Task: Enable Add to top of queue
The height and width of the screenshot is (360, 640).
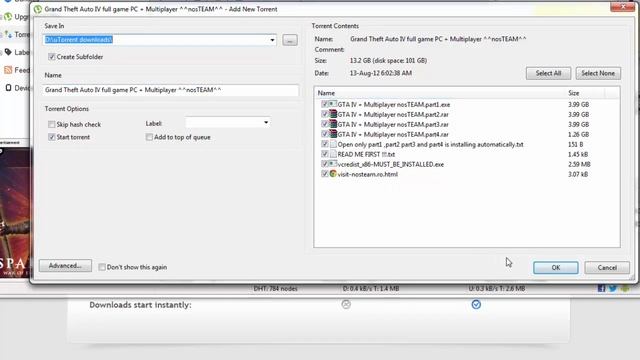Action: tap(149, 137)
